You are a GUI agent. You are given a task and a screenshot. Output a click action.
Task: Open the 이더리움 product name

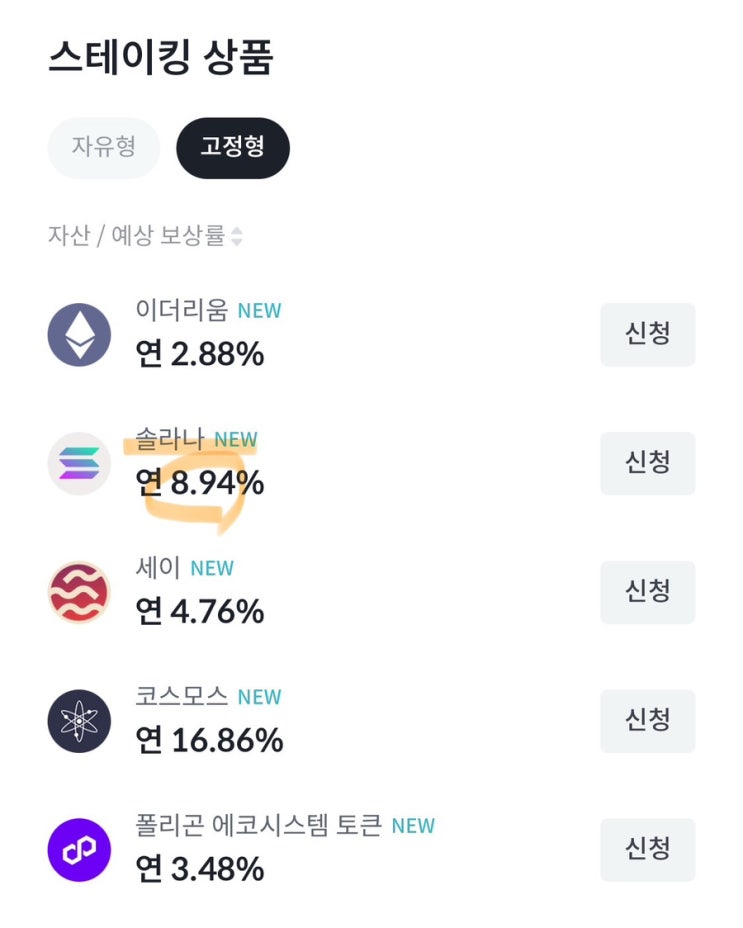tap(182, 310)
